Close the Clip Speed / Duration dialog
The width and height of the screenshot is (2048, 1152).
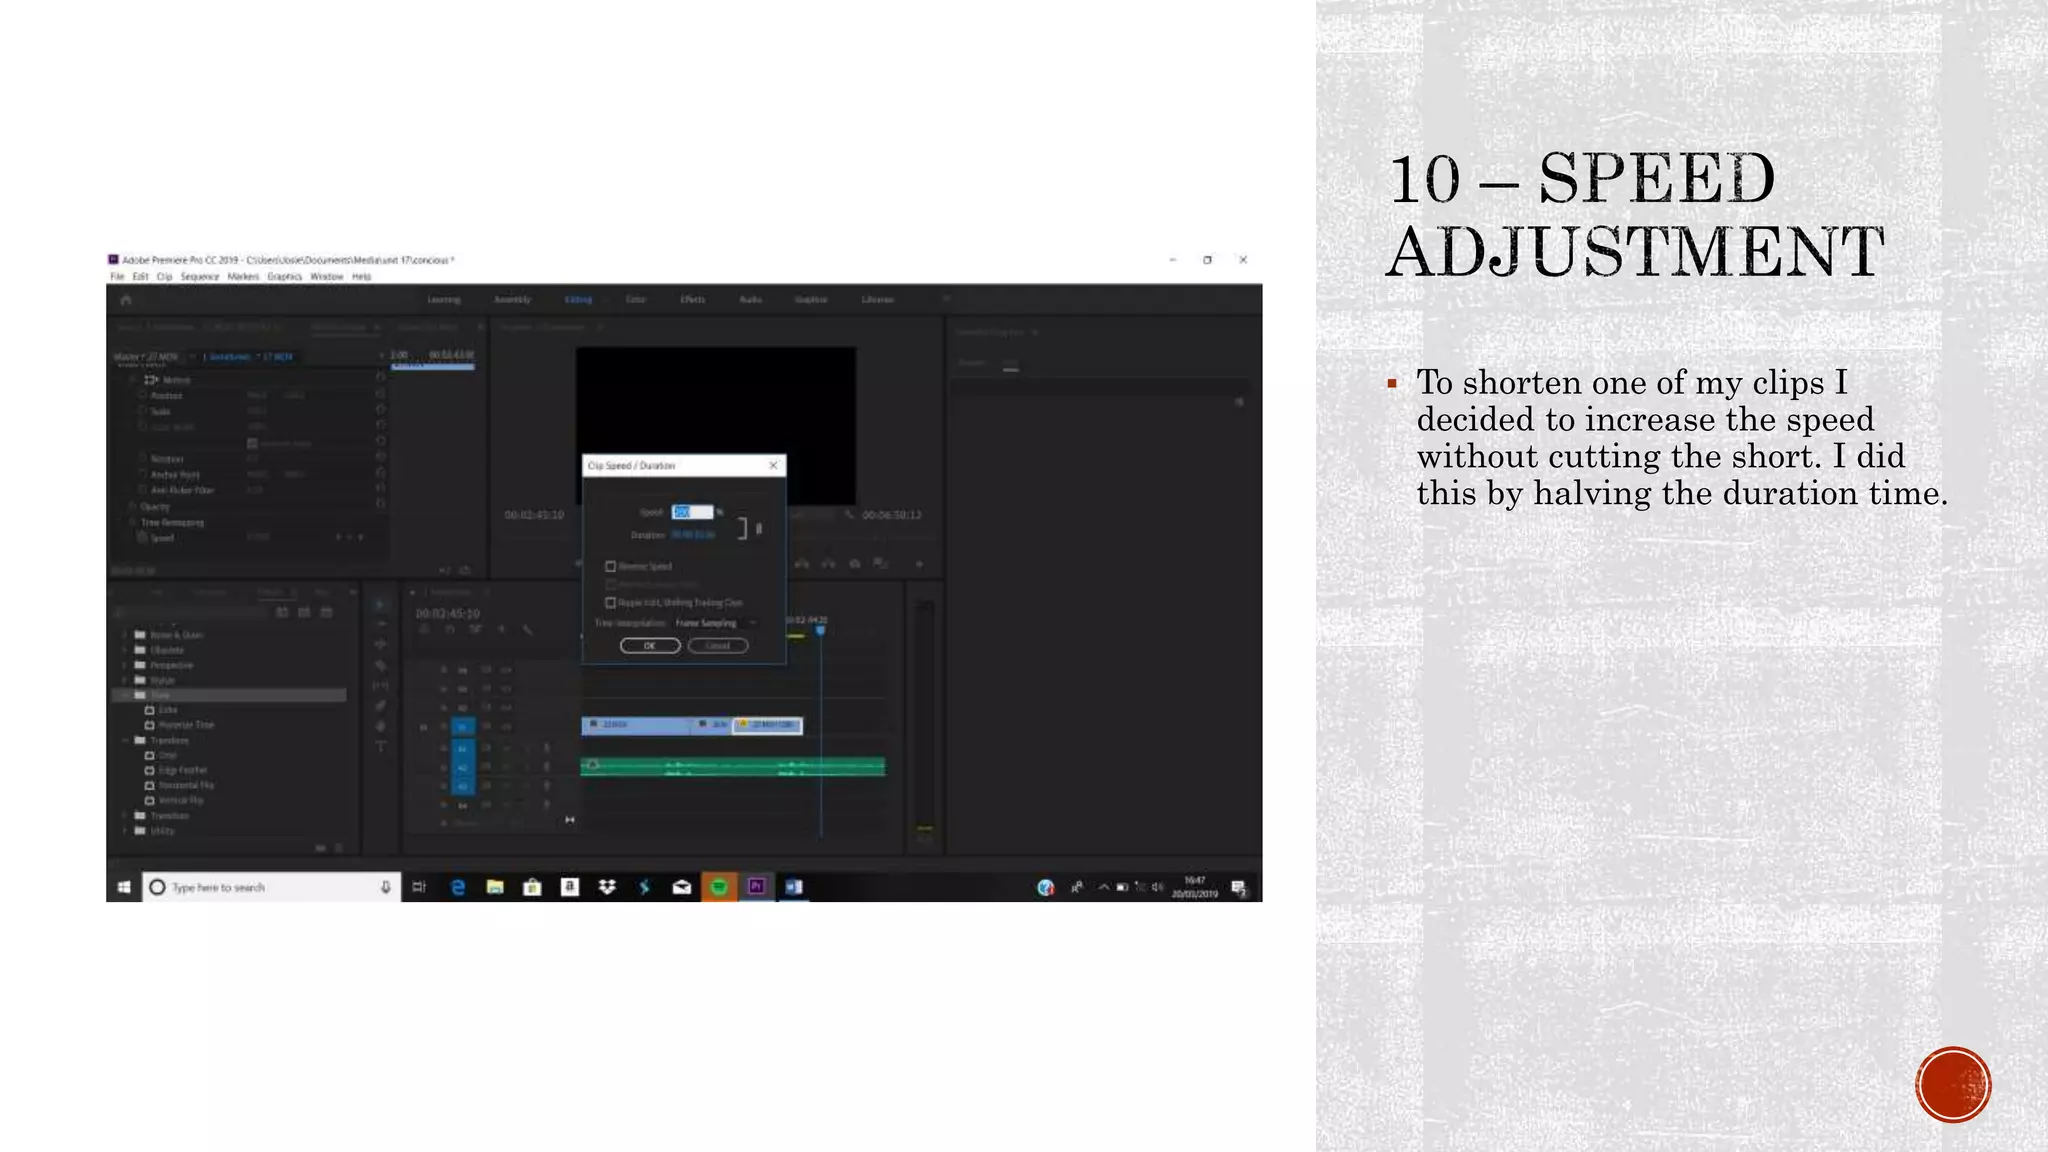coord(773,466)
